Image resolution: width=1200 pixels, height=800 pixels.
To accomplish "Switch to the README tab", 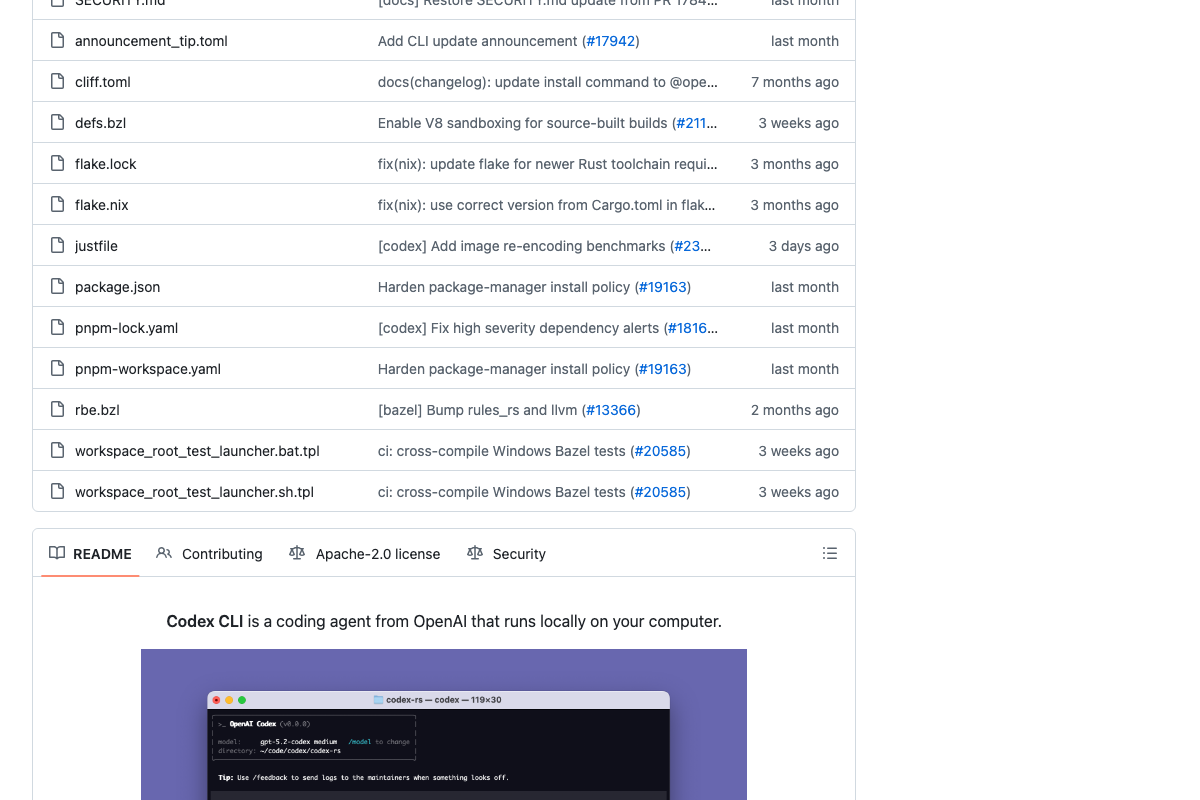I will pos(90,553).
